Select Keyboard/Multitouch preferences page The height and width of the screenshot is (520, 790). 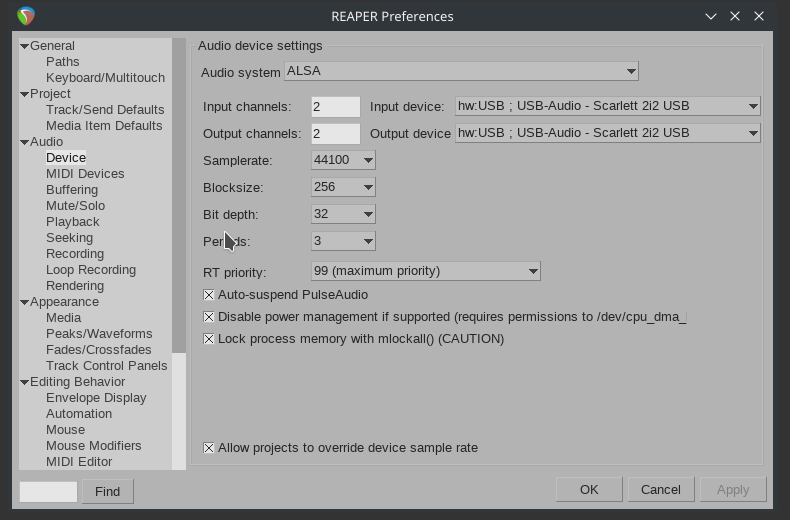[x=105, y=78]
